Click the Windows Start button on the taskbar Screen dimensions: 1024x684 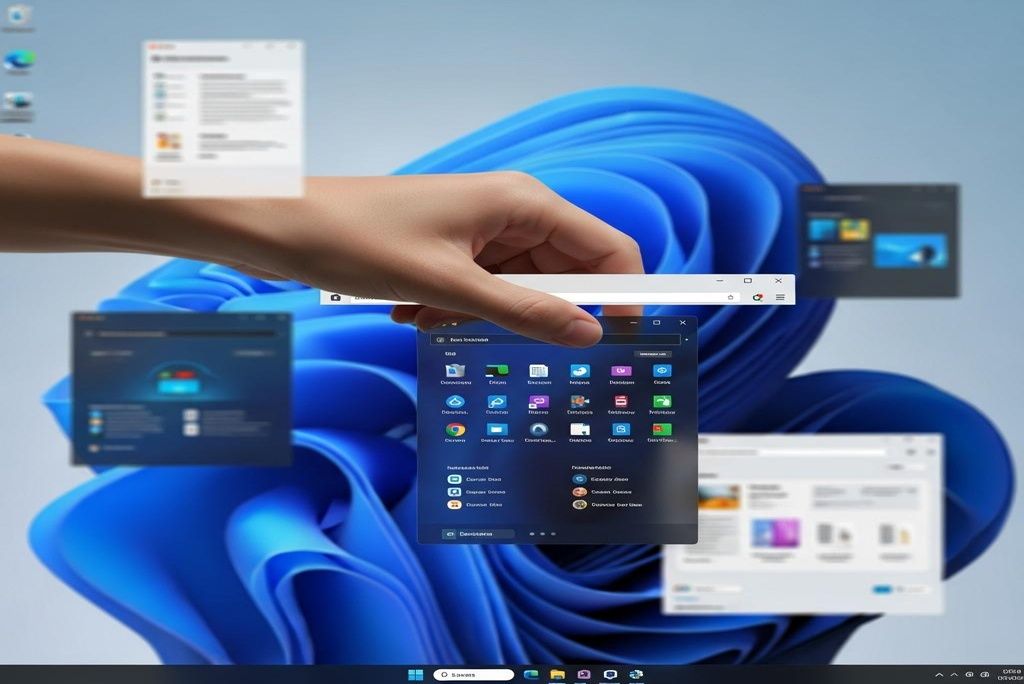pyautogui.click(x=415, y=675)
